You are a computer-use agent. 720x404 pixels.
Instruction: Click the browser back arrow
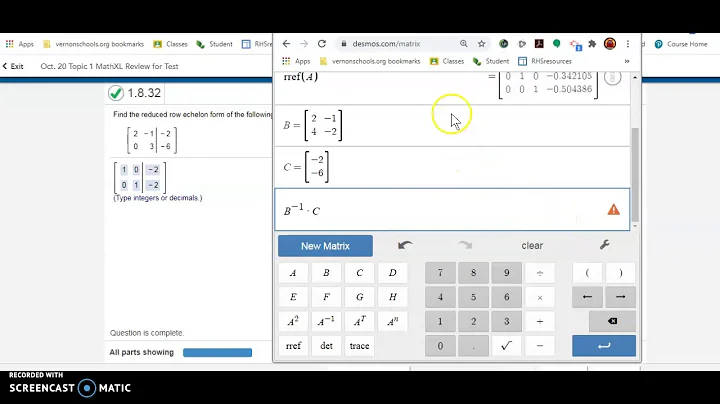[287, 44]
